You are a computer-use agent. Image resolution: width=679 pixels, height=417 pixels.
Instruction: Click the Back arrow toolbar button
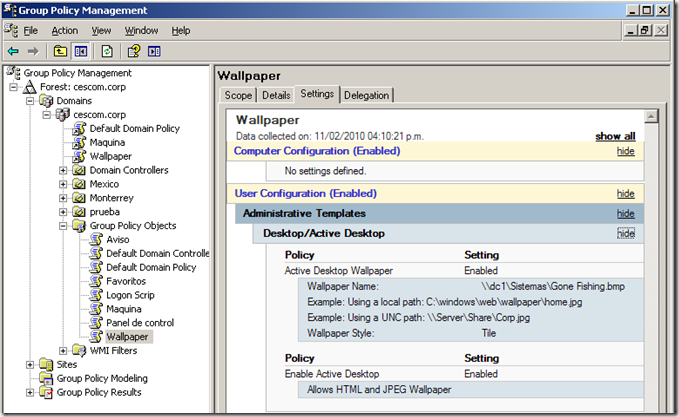[x=13, y=52]
